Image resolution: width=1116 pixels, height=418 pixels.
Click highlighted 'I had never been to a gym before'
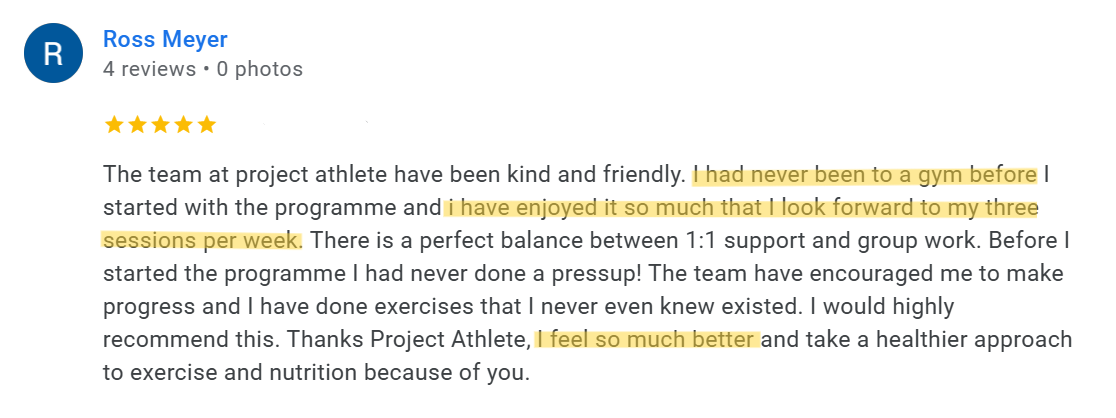click(865, 175)
